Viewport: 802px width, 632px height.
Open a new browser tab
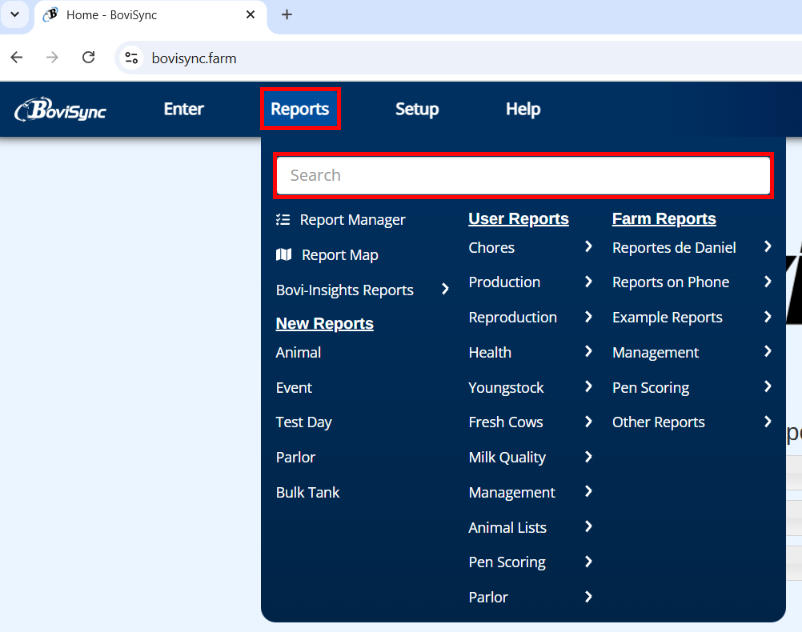click(287, 15)
